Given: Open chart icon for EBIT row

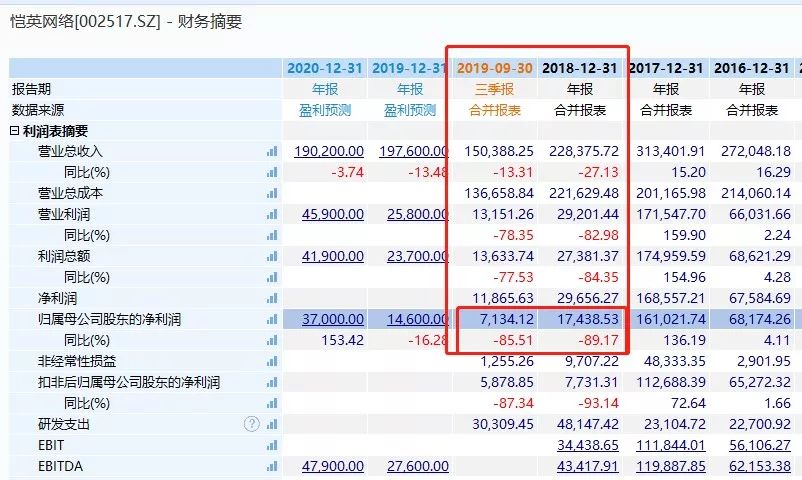Looking at the screenshot, I should click(x=272, y=445).
